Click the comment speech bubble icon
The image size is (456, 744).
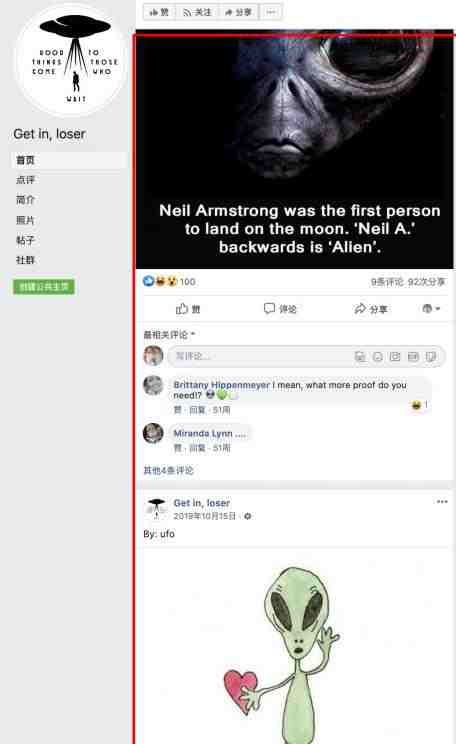pyautogui.click(x=269, y=308)
